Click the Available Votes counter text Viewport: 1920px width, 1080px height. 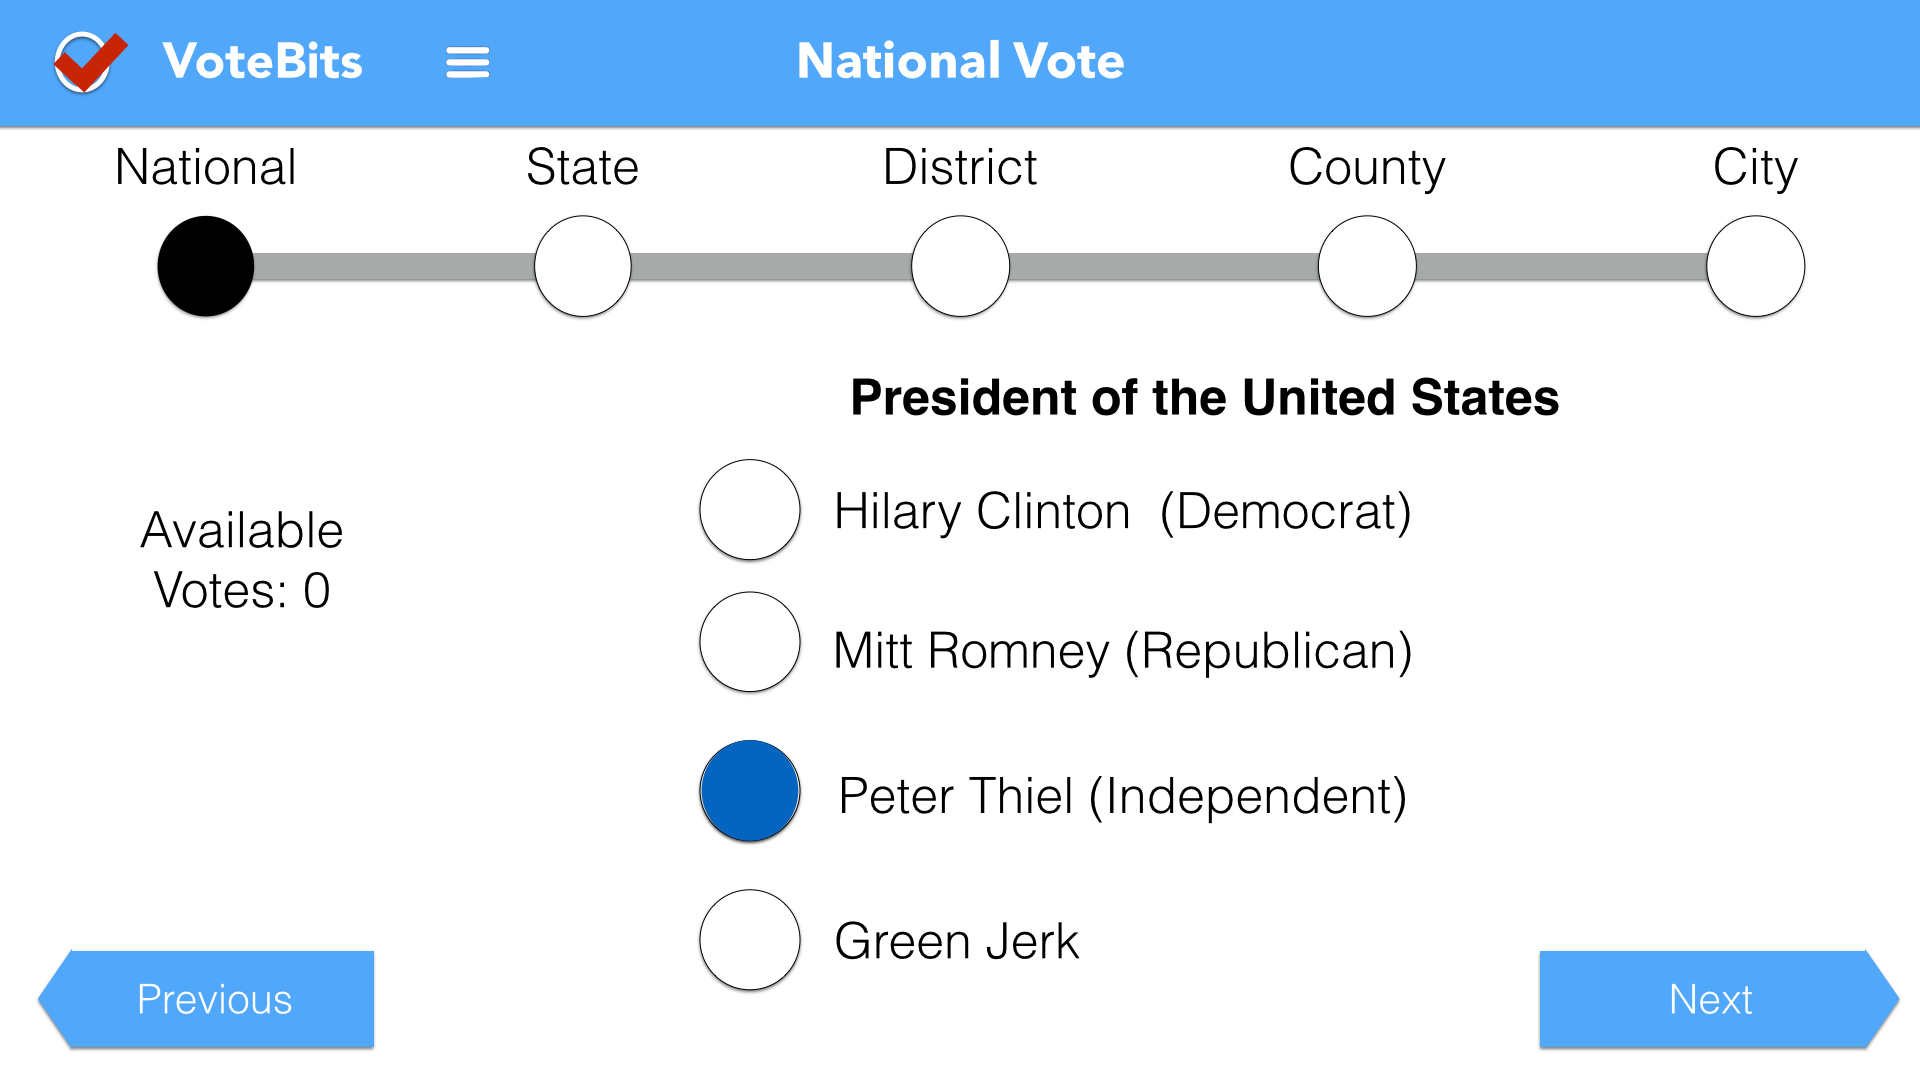(242, 560)
